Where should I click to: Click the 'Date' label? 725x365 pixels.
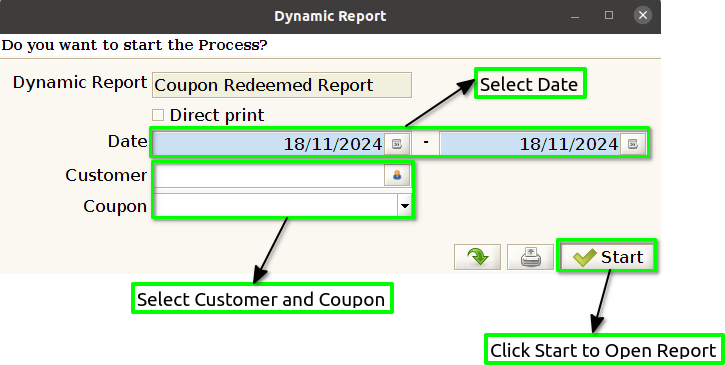tap(128, 141)
